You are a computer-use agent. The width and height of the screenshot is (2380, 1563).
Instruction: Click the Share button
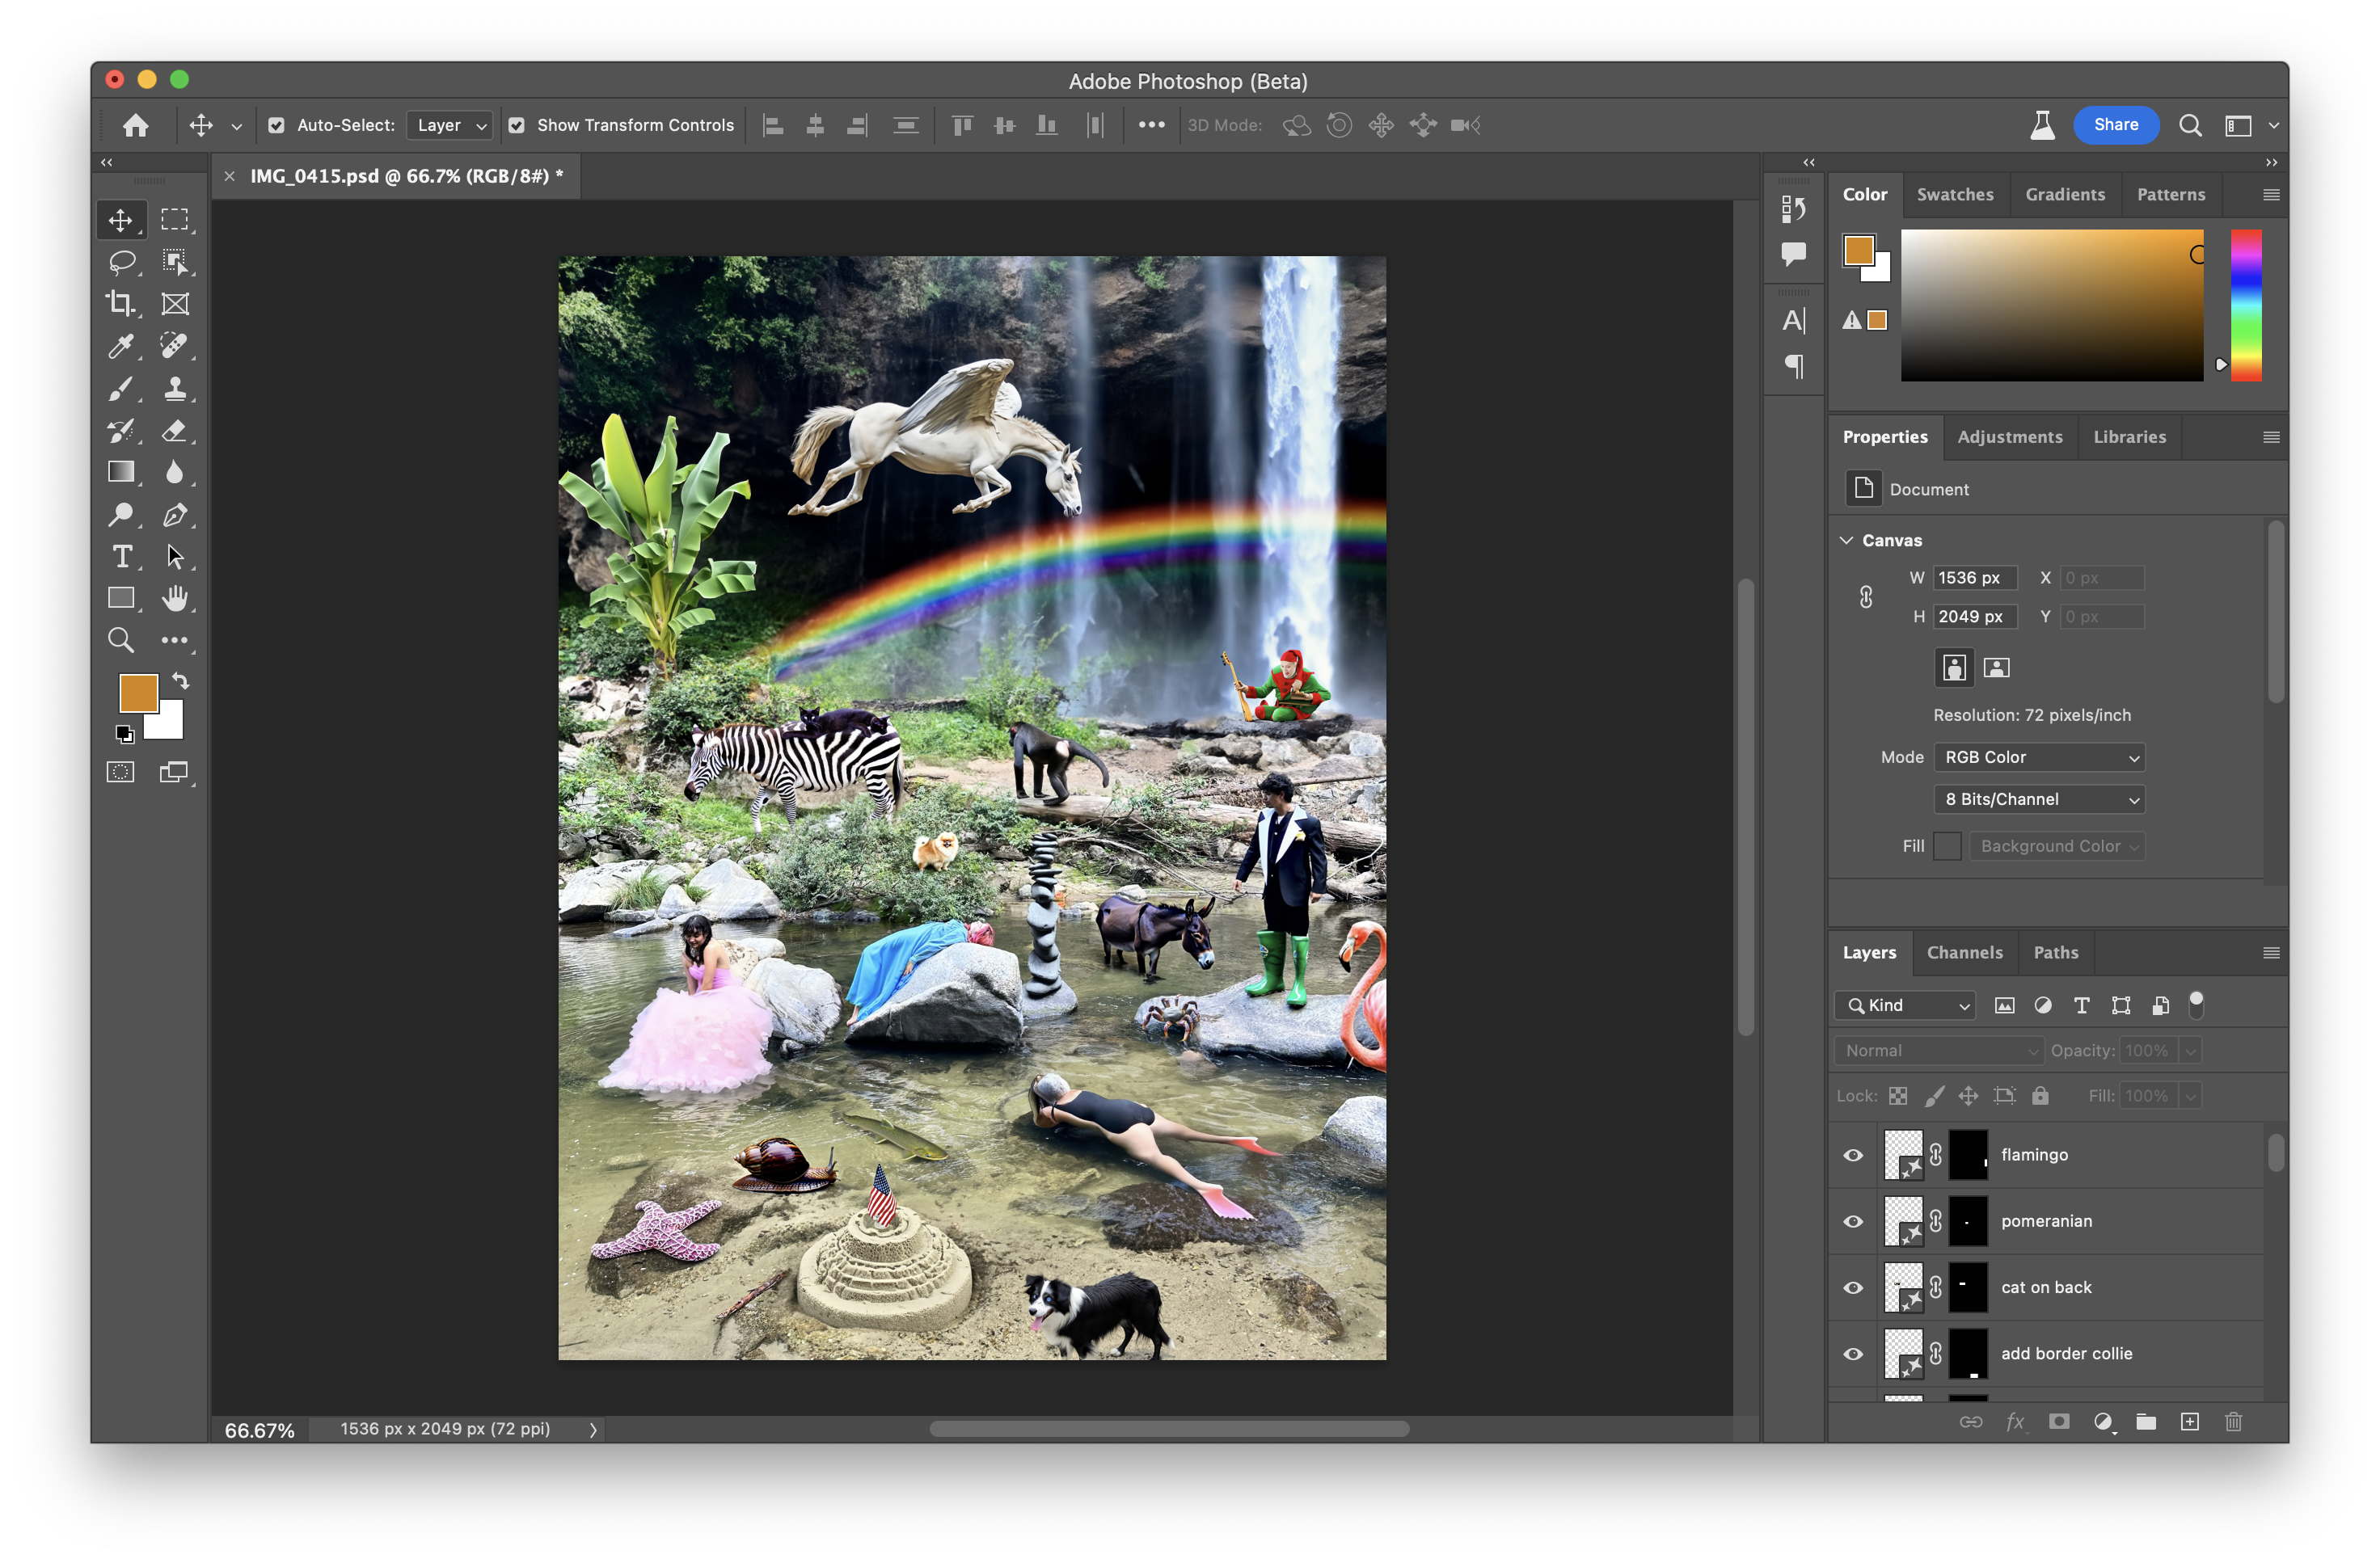point(2116,125)
